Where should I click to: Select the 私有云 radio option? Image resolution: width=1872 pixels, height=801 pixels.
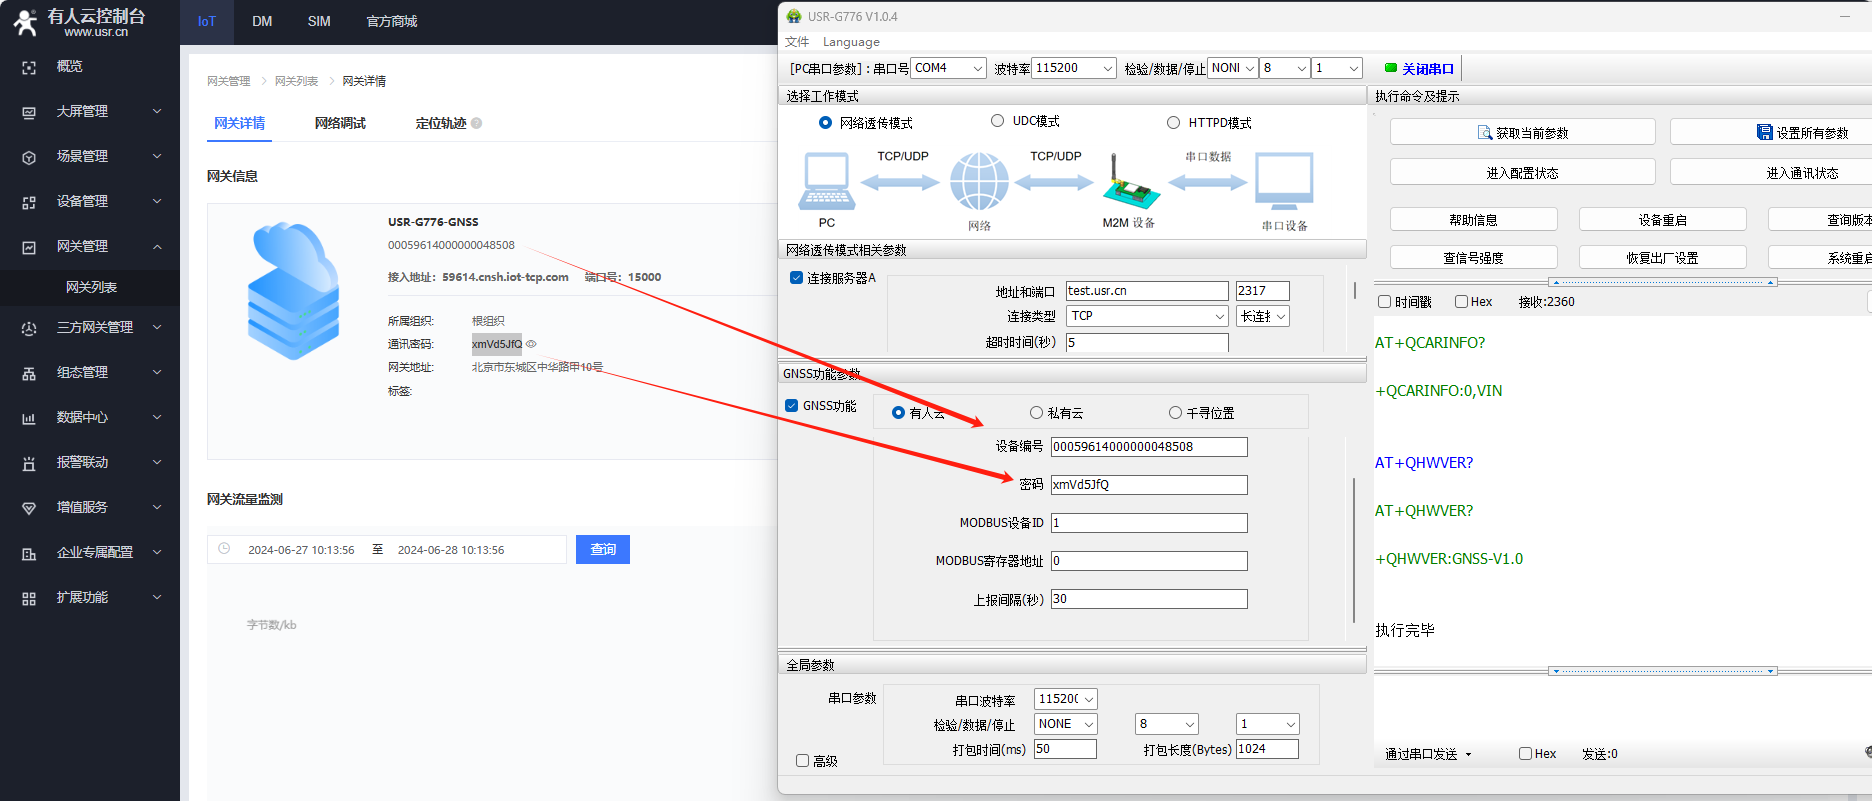[x=1036, y=413]
